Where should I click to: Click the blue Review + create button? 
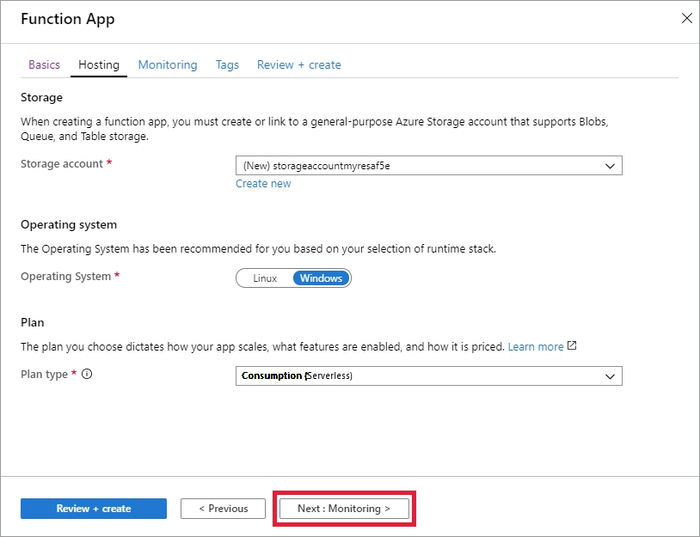click(94, 508)
